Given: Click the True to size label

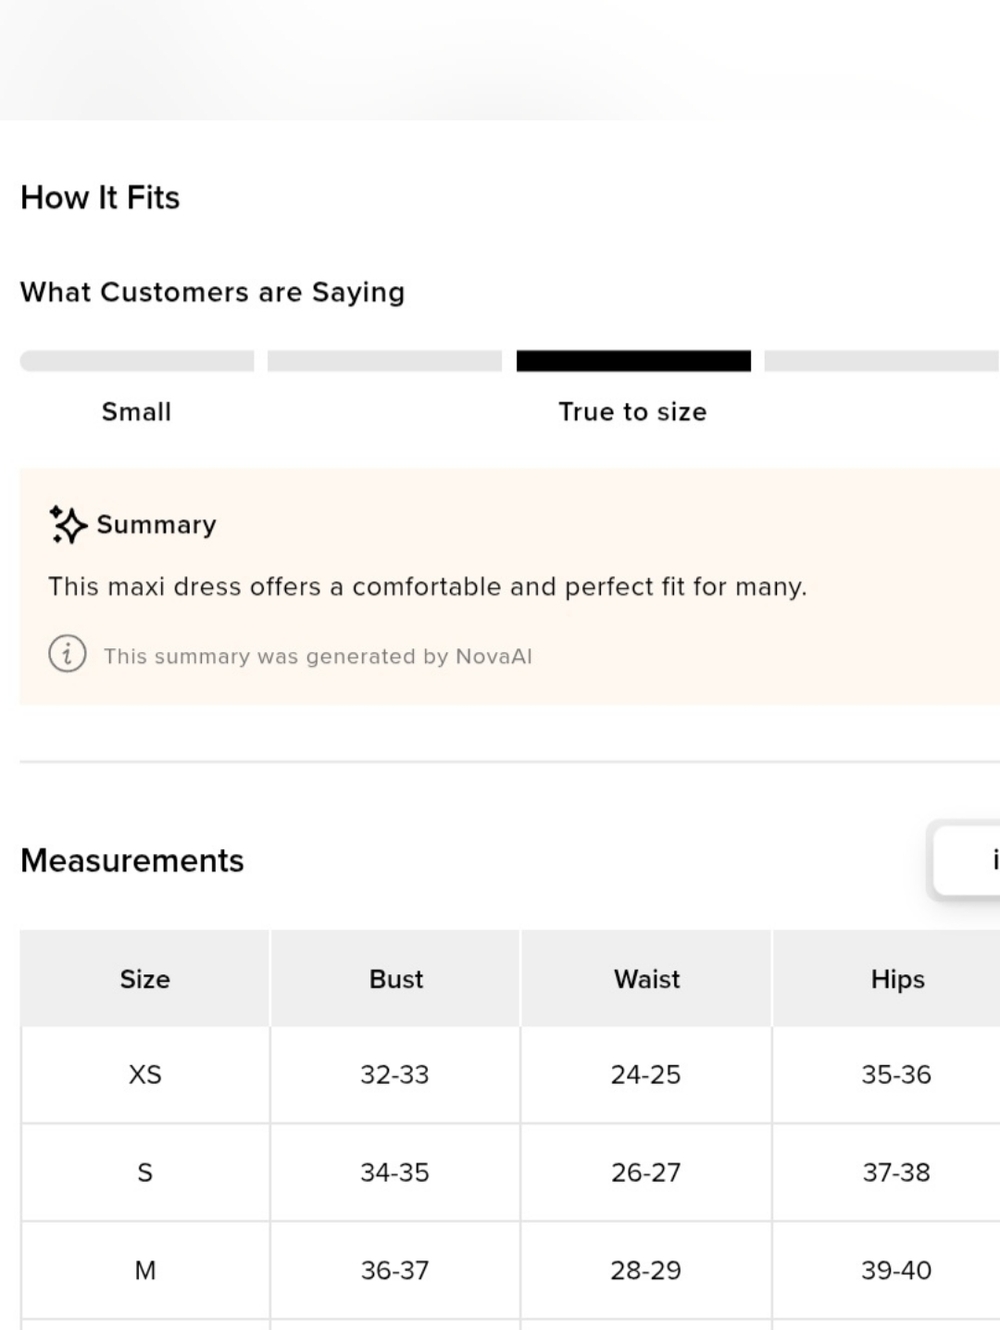Looking at the screenshot, I should pos(633,412).
